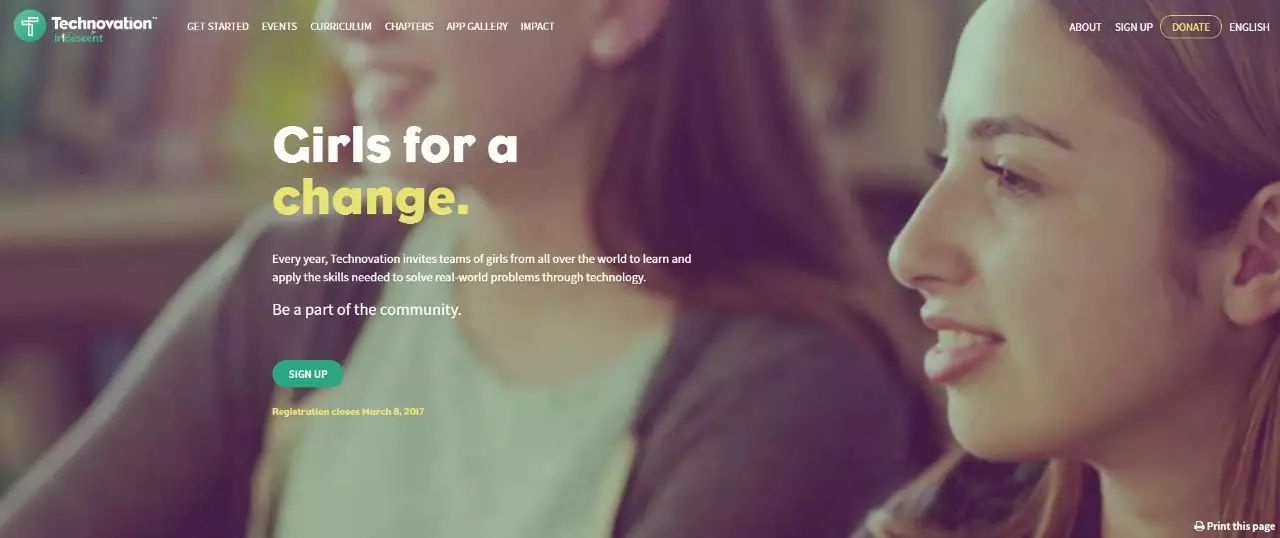Click the printer icon beside Print this page
The width and height of the screenshot is (1280, 538).
tap(1199, 526)
